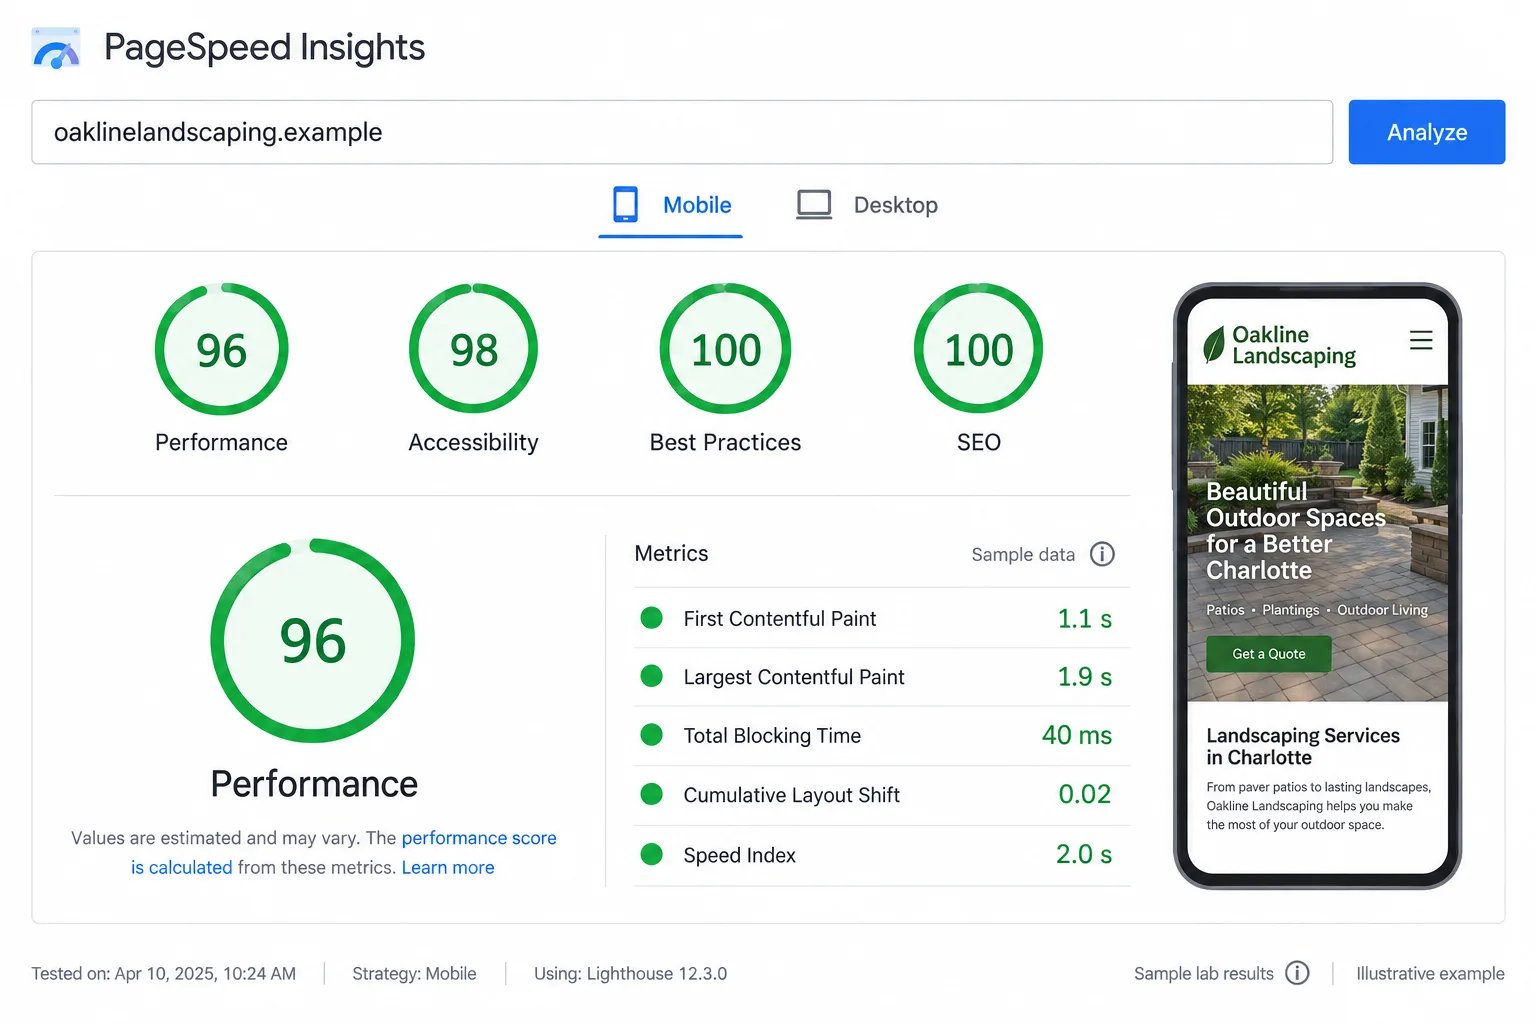Click the 'Landscaping Services in Charlotte' preview heading
1536x1024 pixels.
tap(1303, 747)
